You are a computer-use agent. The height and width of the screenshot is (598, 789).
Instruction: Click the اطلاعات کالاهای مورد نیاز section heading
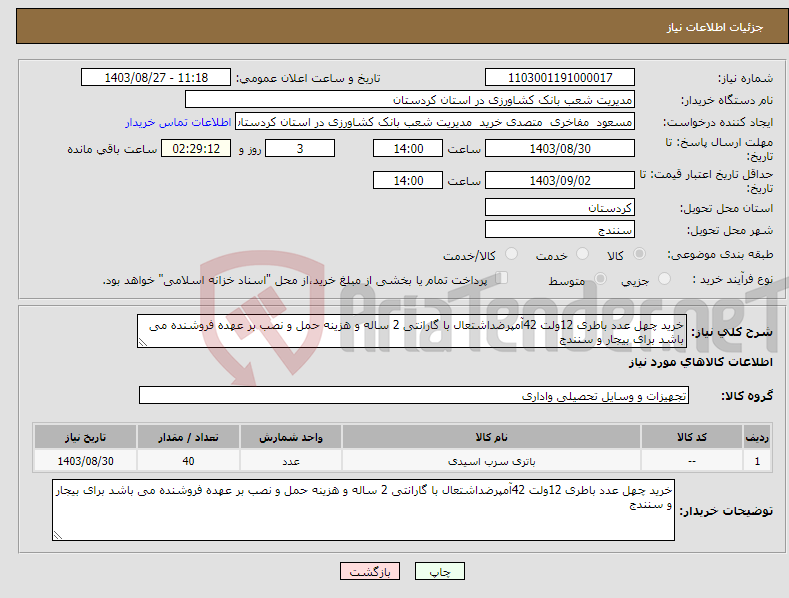700,362
